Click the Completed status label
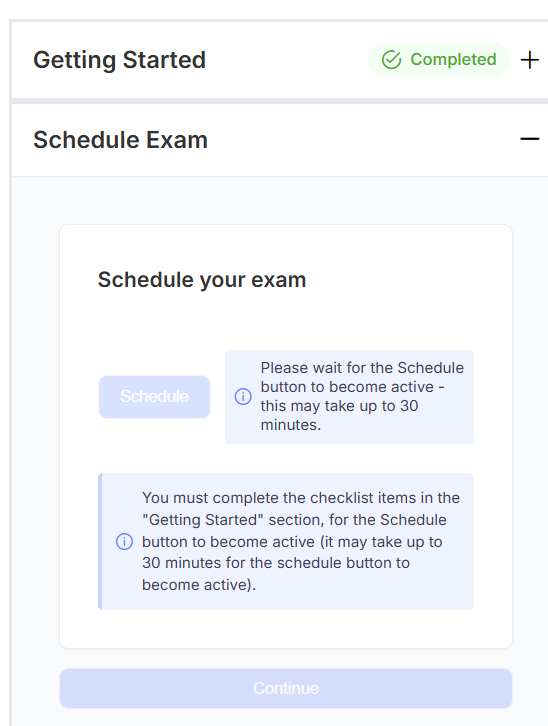The height and width of the screenshot is (726, 548). click(x=453, y=59)
